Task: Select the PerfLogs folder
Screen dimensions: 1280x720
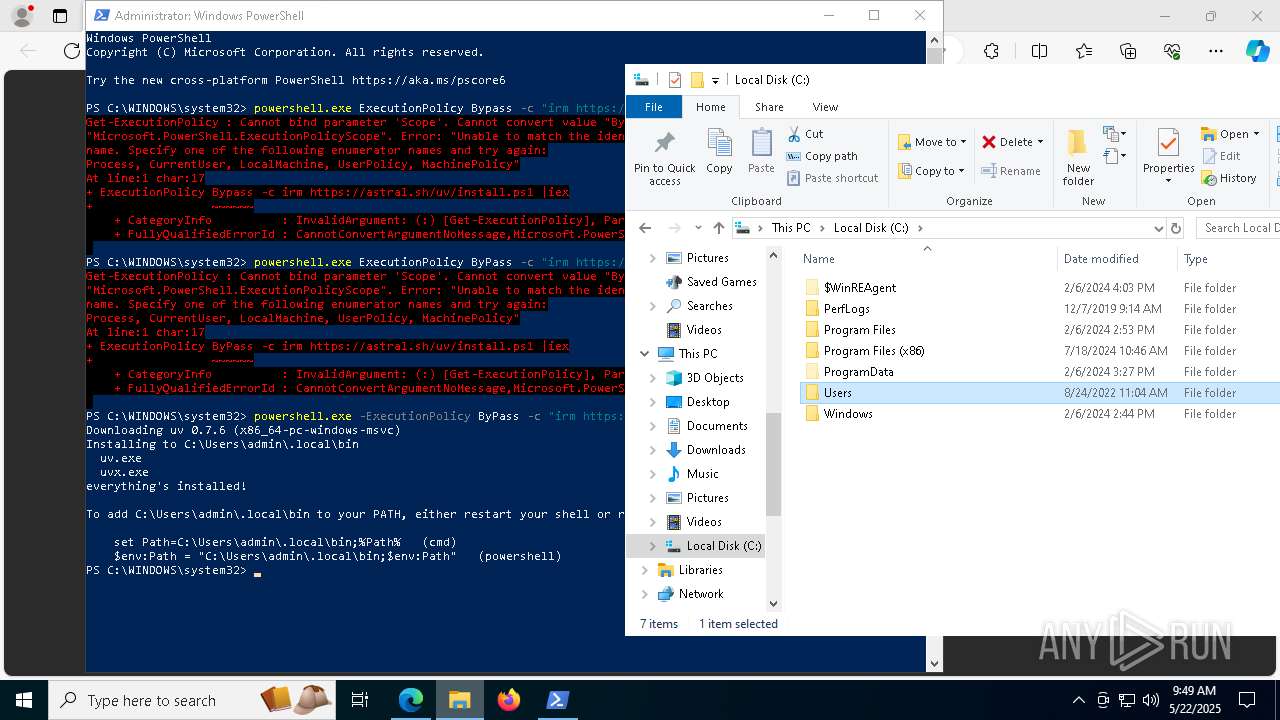Action: click(847, 309)
